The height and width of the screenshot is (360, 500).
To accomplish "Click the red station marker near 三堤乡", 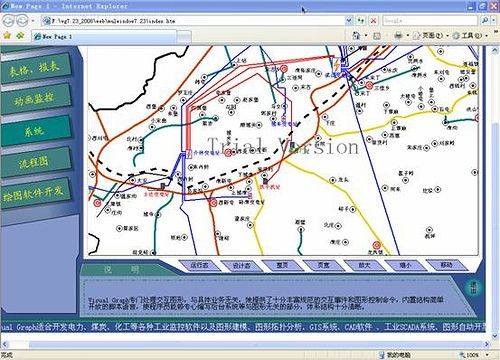I will pos(369,85).
